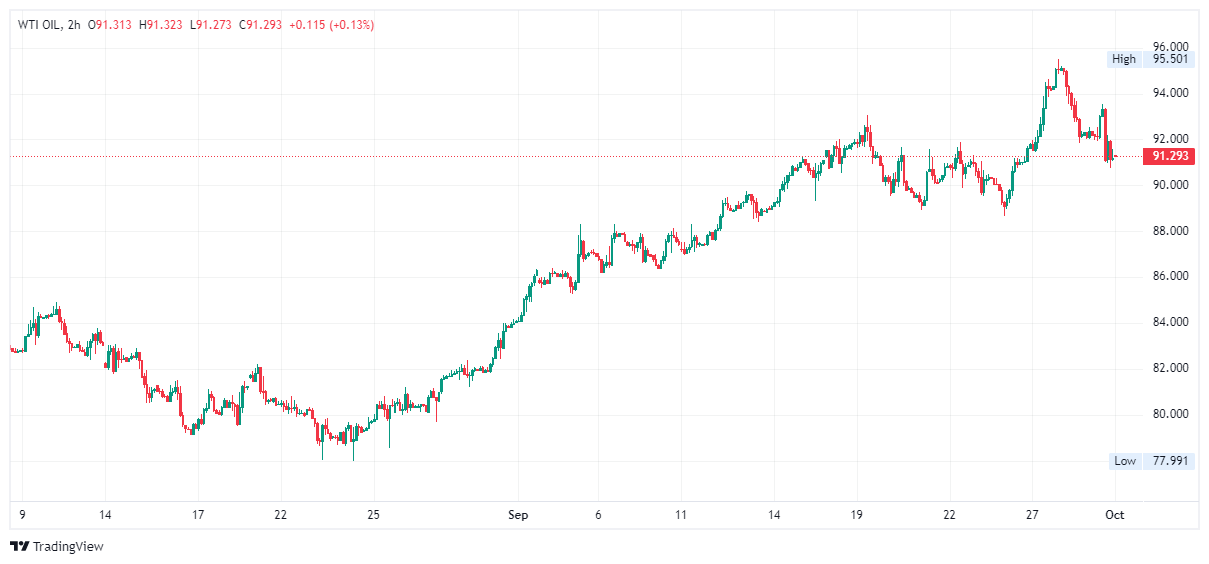Select date 9 on the time axis

click(x=22, y=515)
